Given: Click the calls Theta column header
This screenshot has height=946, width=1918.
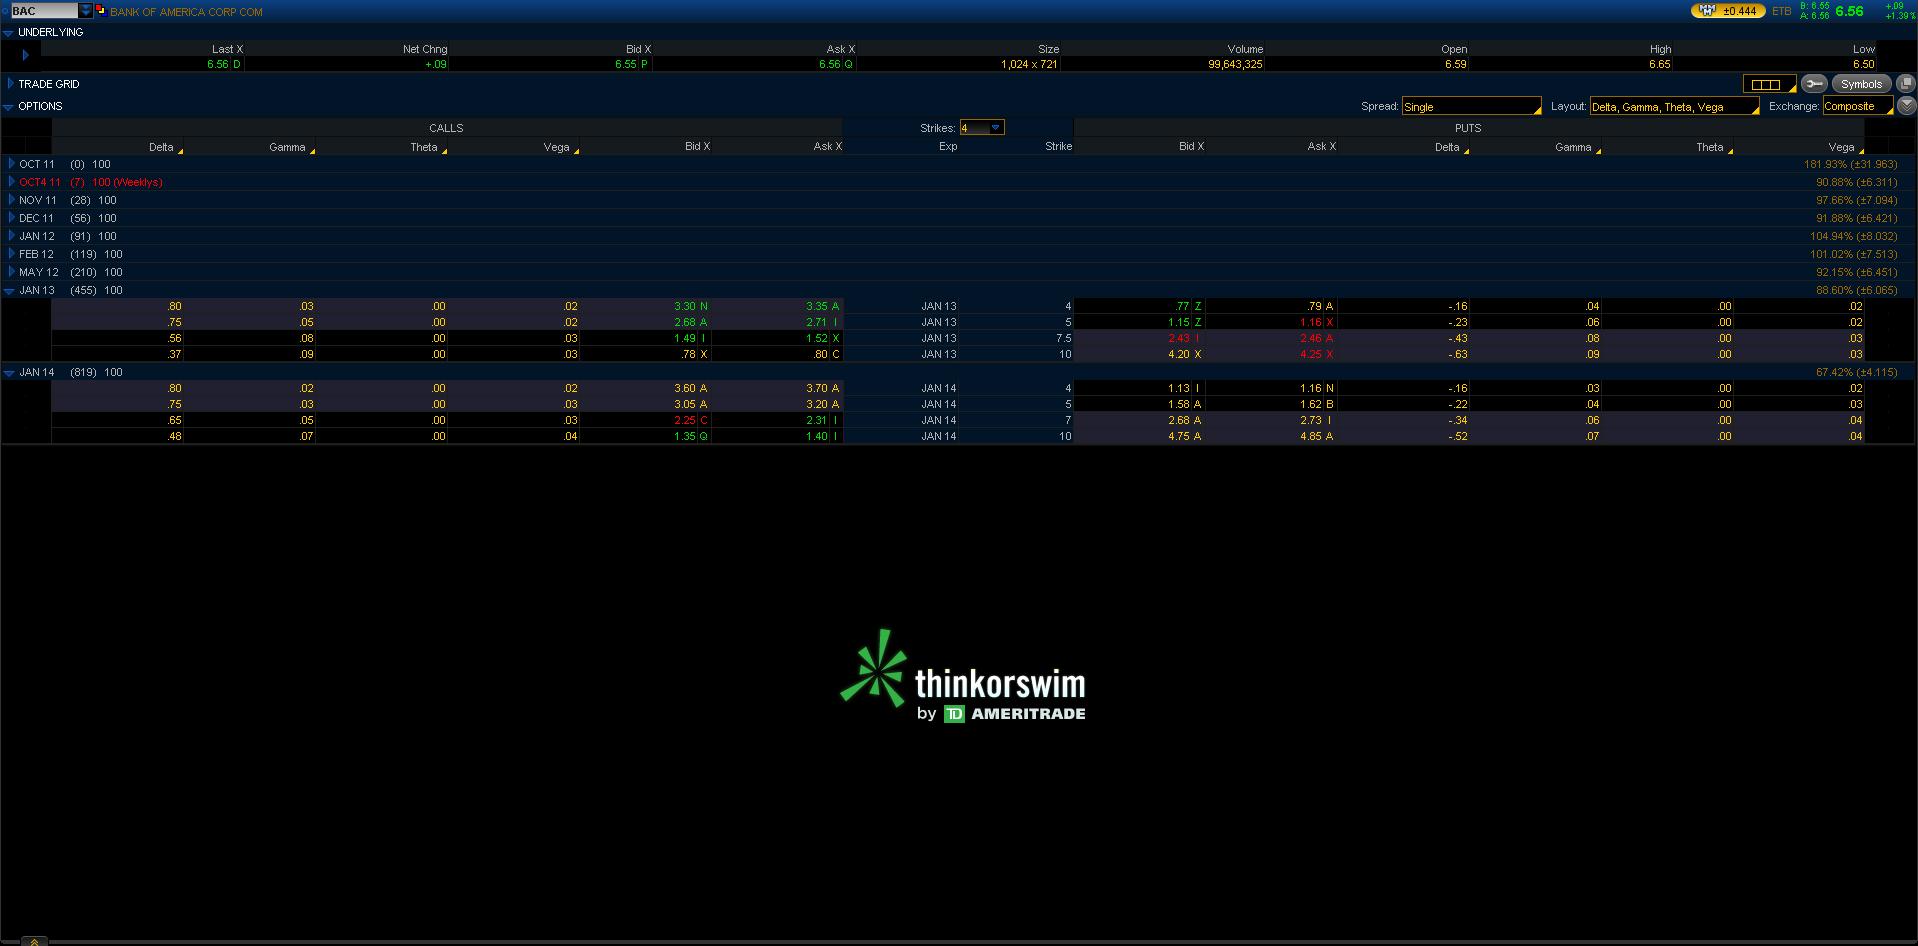Looking at the screenshot, I should tap(424, 147).
